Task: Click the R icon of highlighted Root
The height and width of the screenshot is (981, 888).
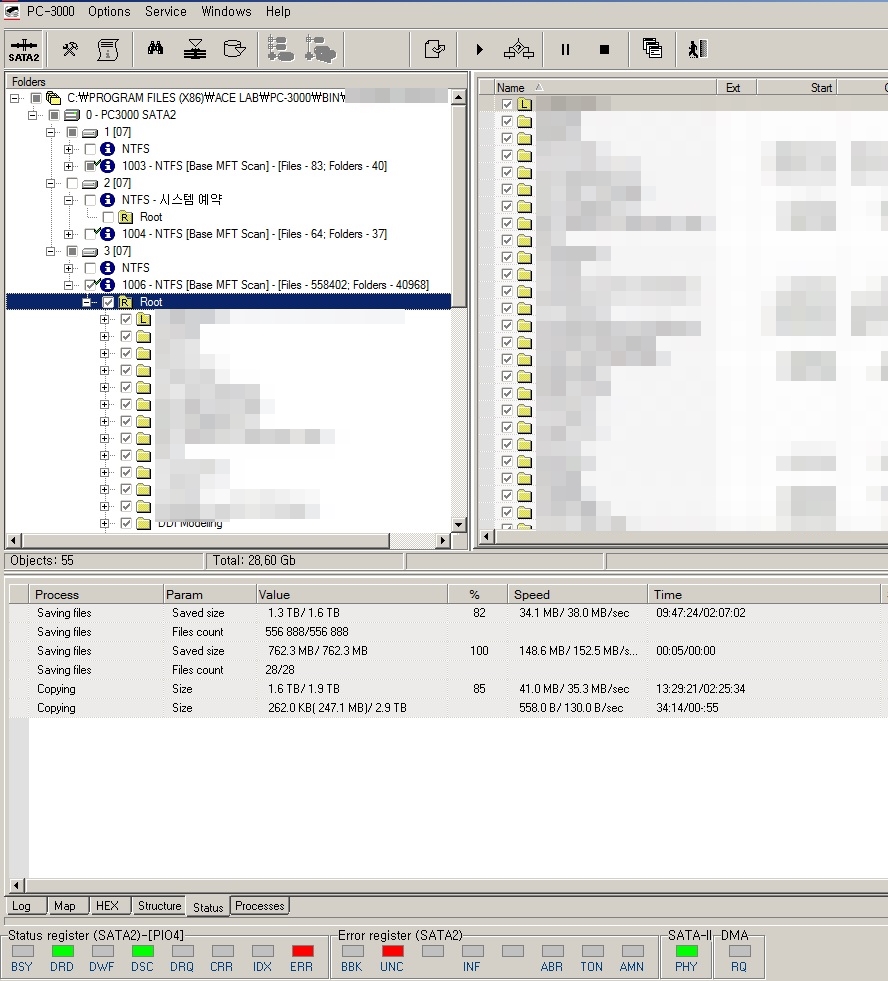Action: [126, 302]
